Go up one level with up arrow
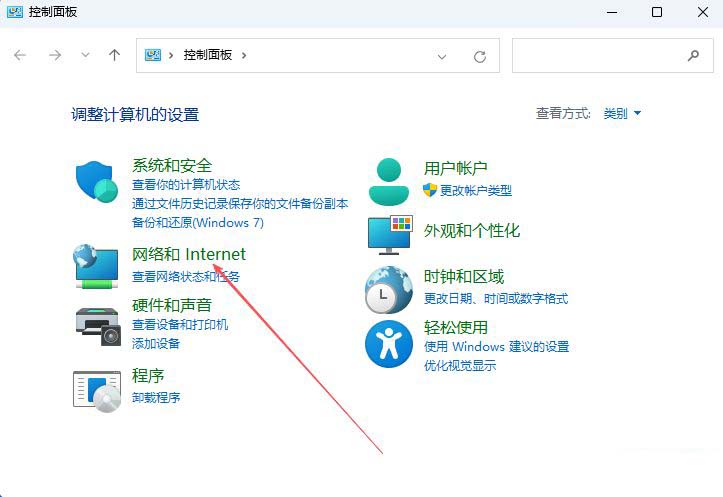The height and width of the screenshot is (497, 723). point(114,55)
